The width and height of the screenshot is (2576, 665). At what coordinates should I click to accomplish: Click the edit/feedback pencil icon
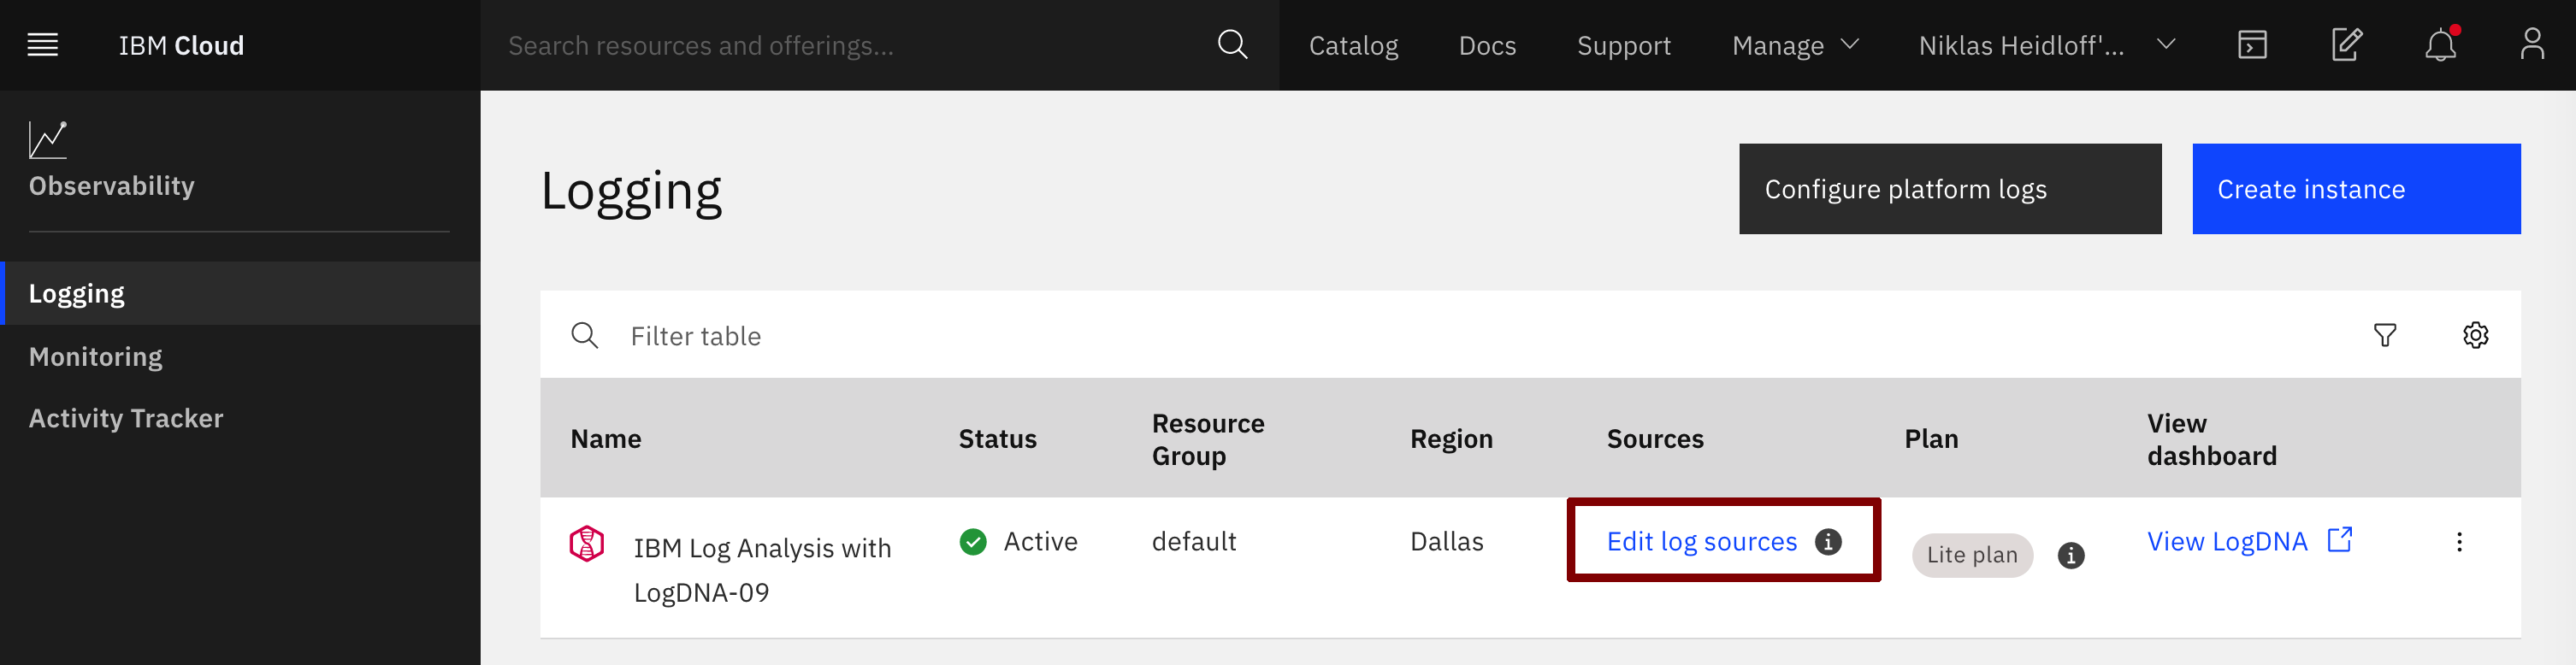click(x=2346, y=45)
